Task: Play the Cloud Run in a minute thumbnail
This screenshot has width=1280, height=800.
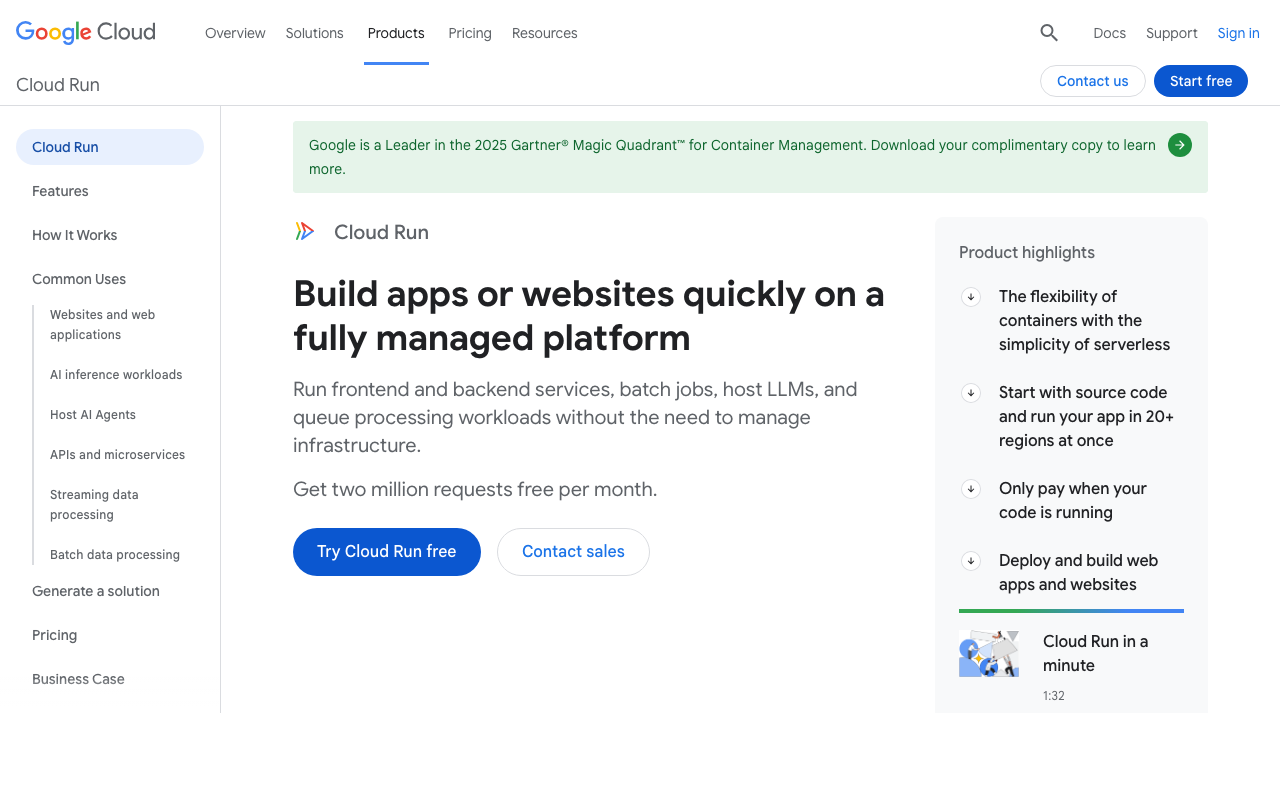Action: (989, 654)
